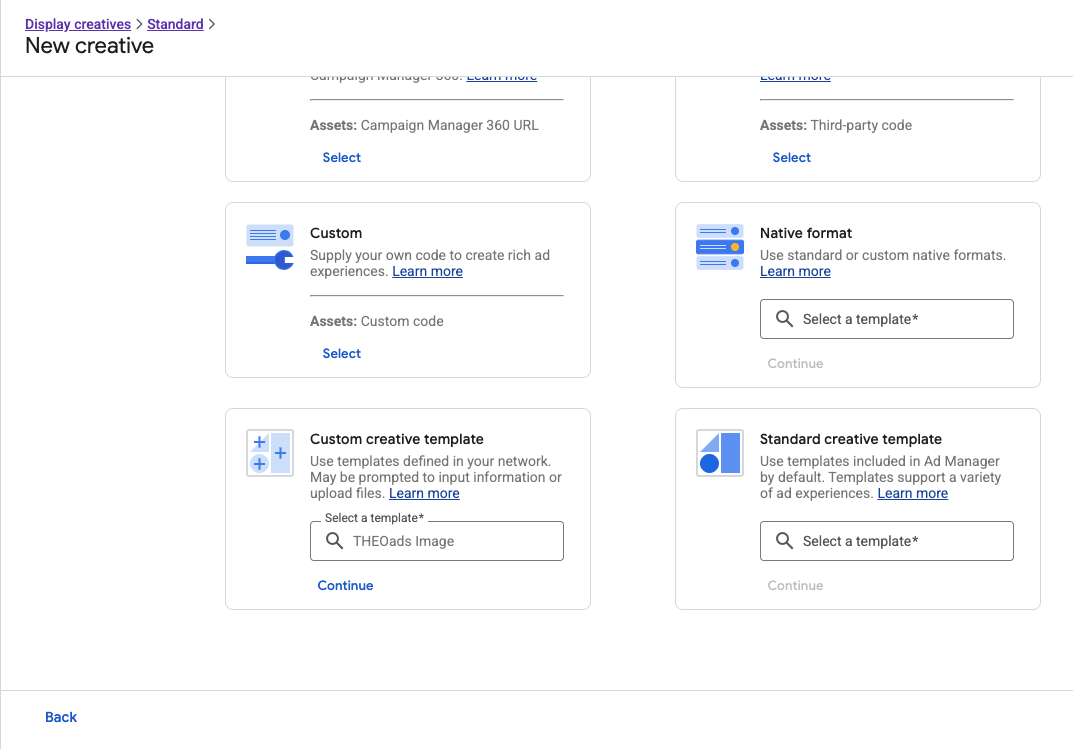Screen dimensions: 1073x749
Task: Click the Custom creative template icon
Action: (x=269, y=453)
